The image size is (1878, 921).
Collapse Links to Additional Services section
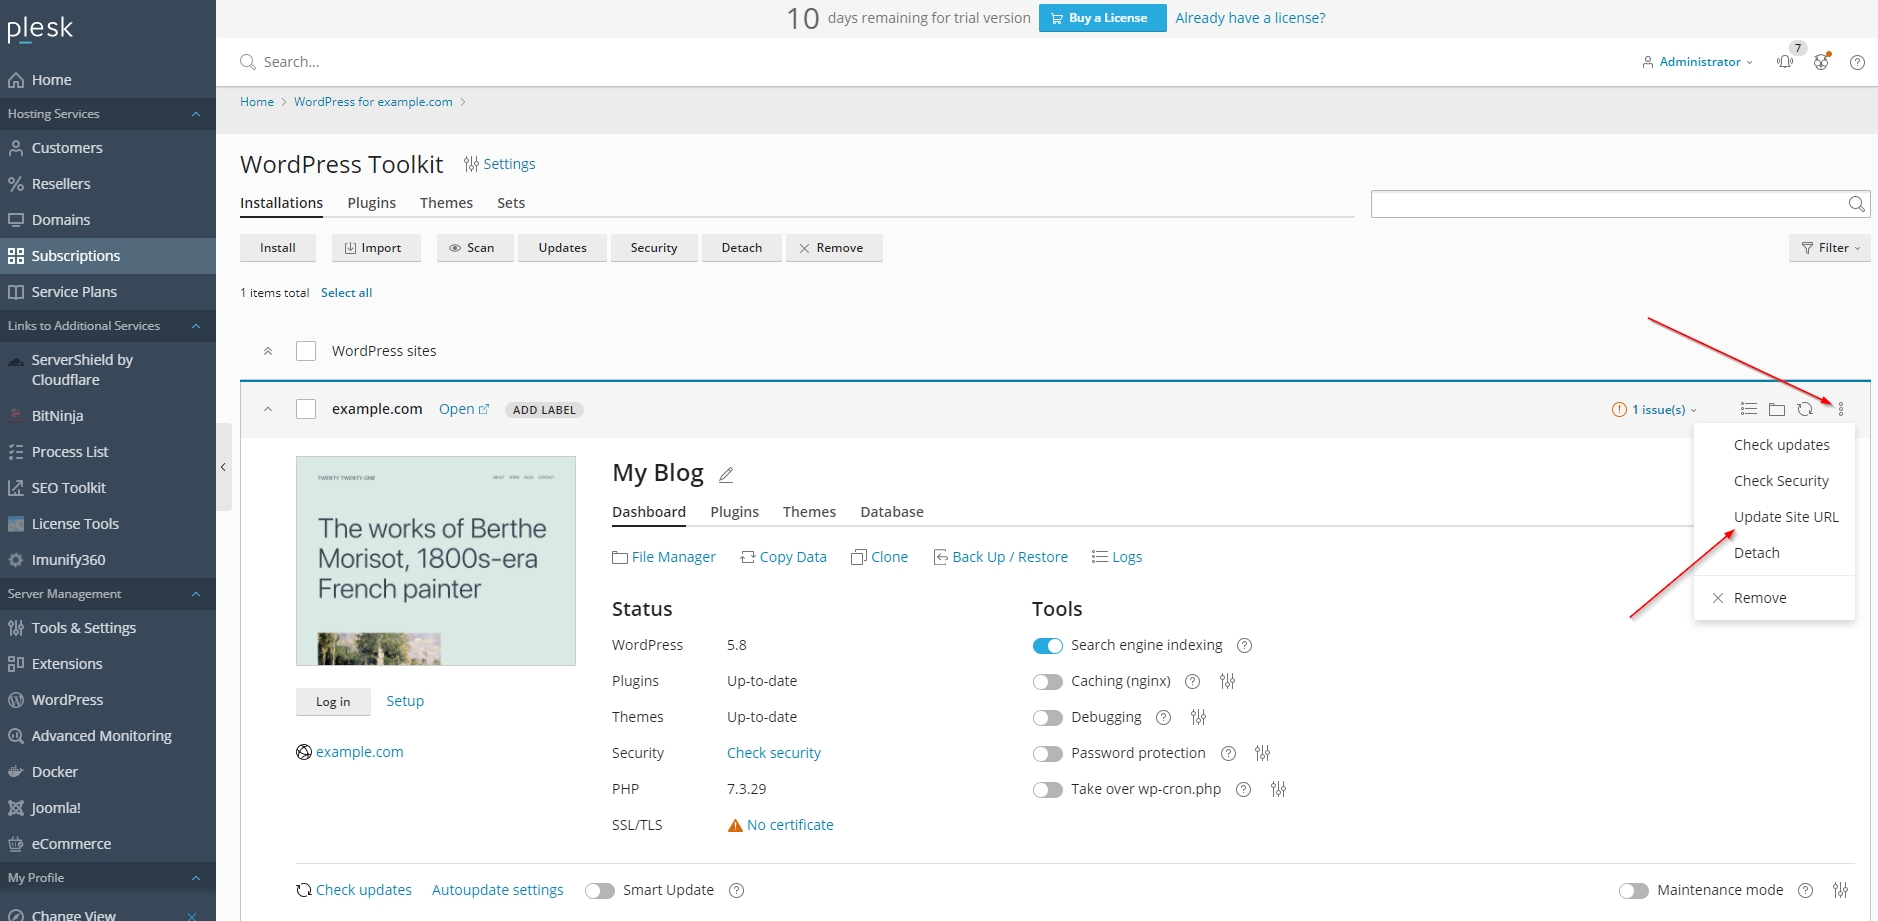pos(196,326)
